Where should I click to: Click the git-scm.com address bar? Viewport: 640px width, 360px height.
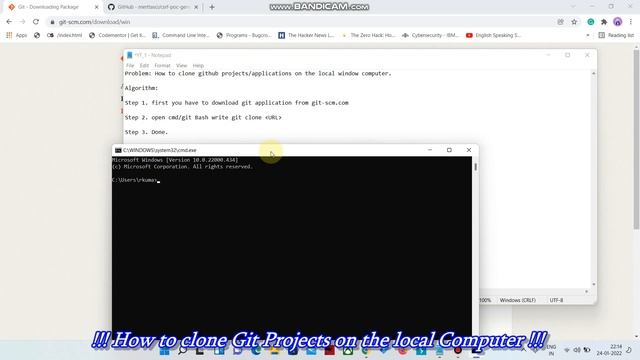(x=302, y=22)
